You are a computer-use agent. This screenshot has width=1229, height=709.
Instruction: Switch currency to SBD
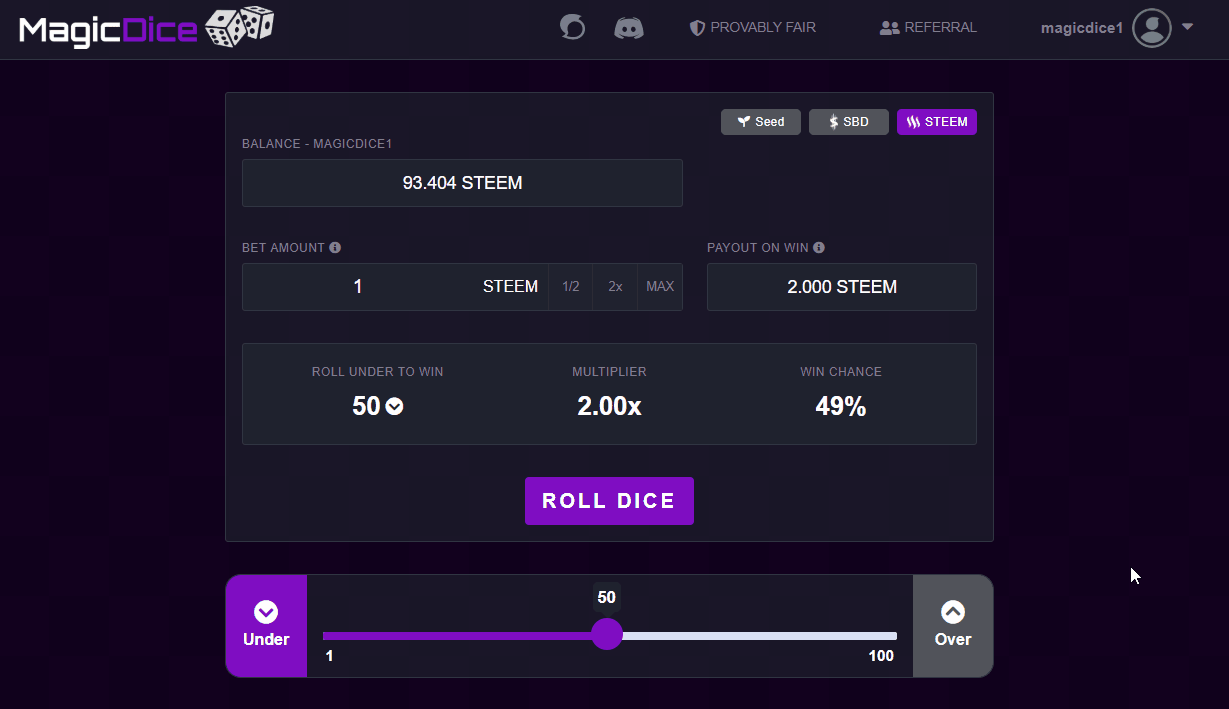849,122
